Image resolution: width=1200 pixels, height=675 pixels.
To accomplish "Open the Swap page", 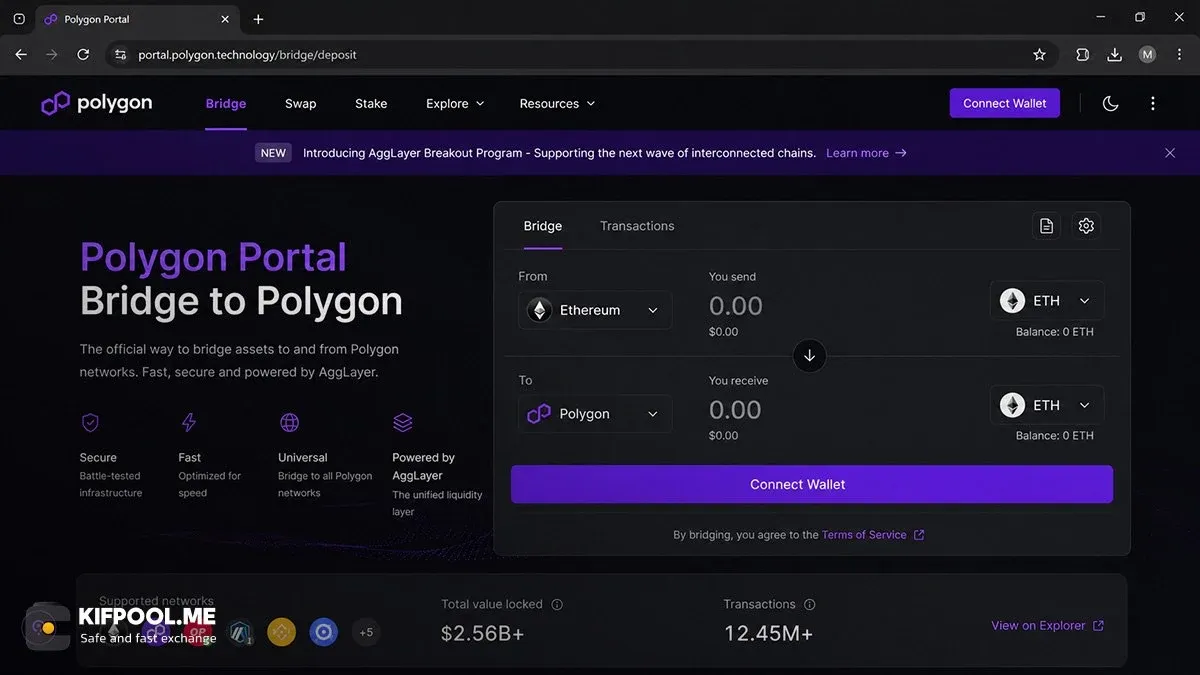I will tap(300, 103).
